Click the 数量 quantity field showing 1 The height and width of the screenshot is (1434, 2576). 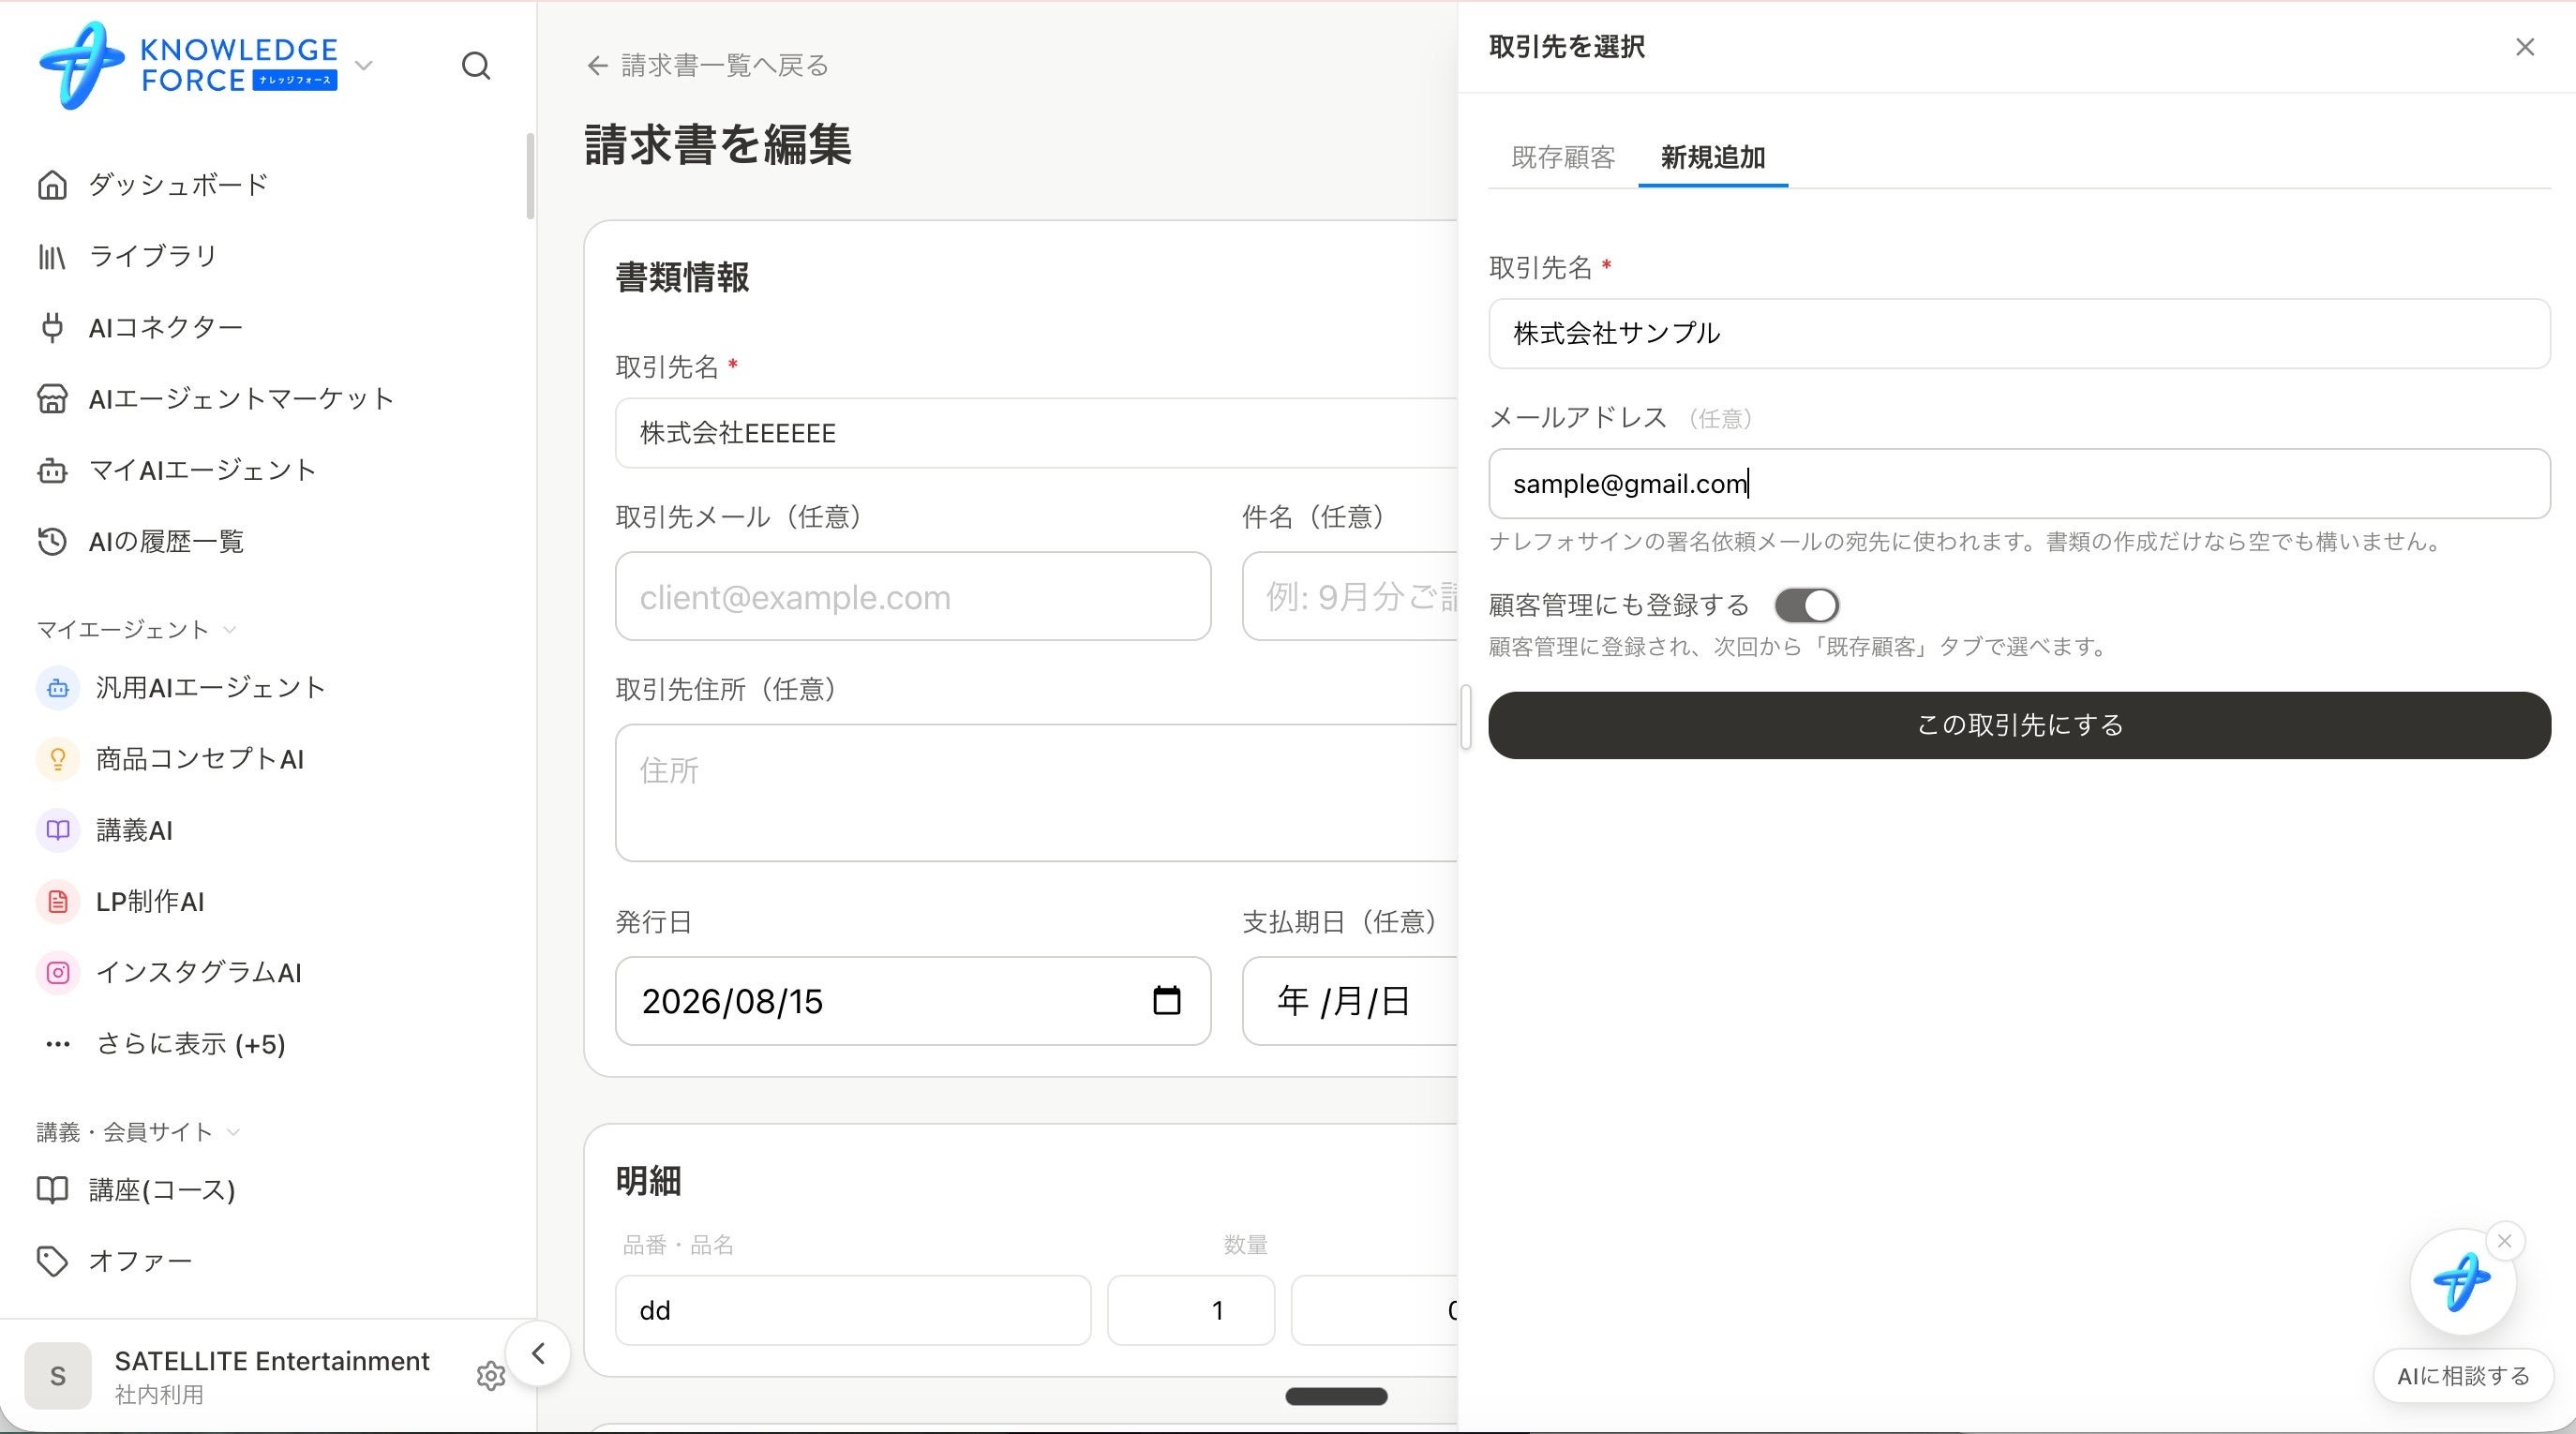click(x=1191, y=1310)
